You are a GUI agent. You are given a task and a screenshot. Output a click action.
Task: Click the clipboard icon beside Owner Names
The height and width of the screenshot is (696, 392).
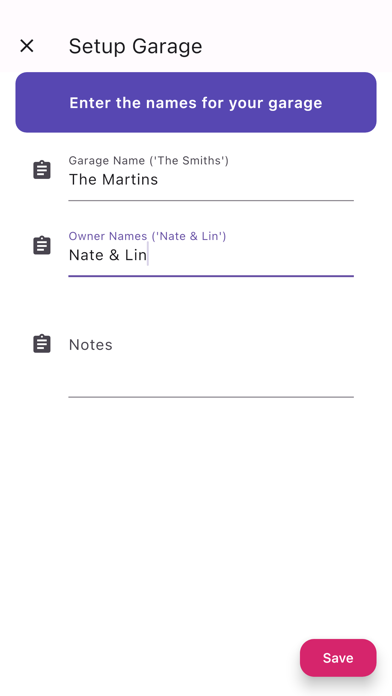pyautogui.click(x=42, y=245)
